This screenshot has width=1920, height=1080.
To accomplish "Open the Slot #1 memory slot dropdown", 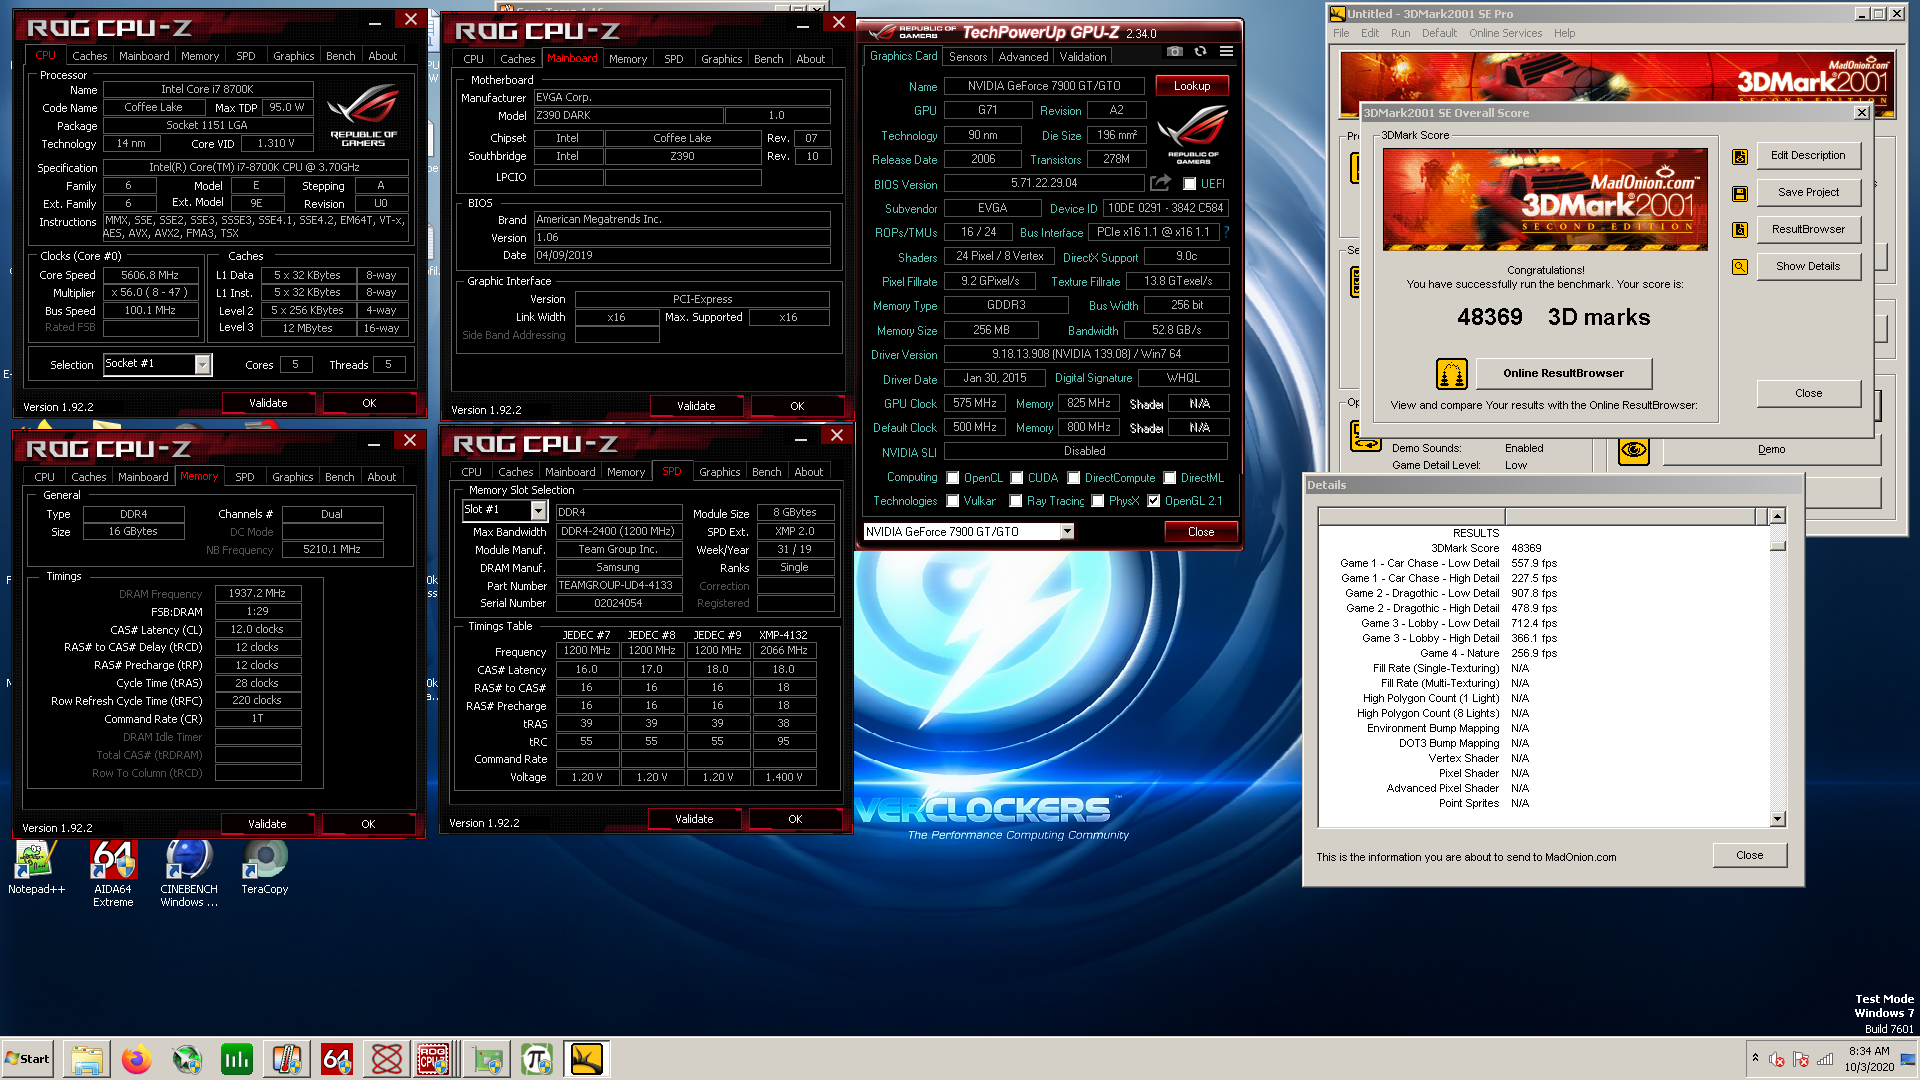I will (x=538, y=510).
